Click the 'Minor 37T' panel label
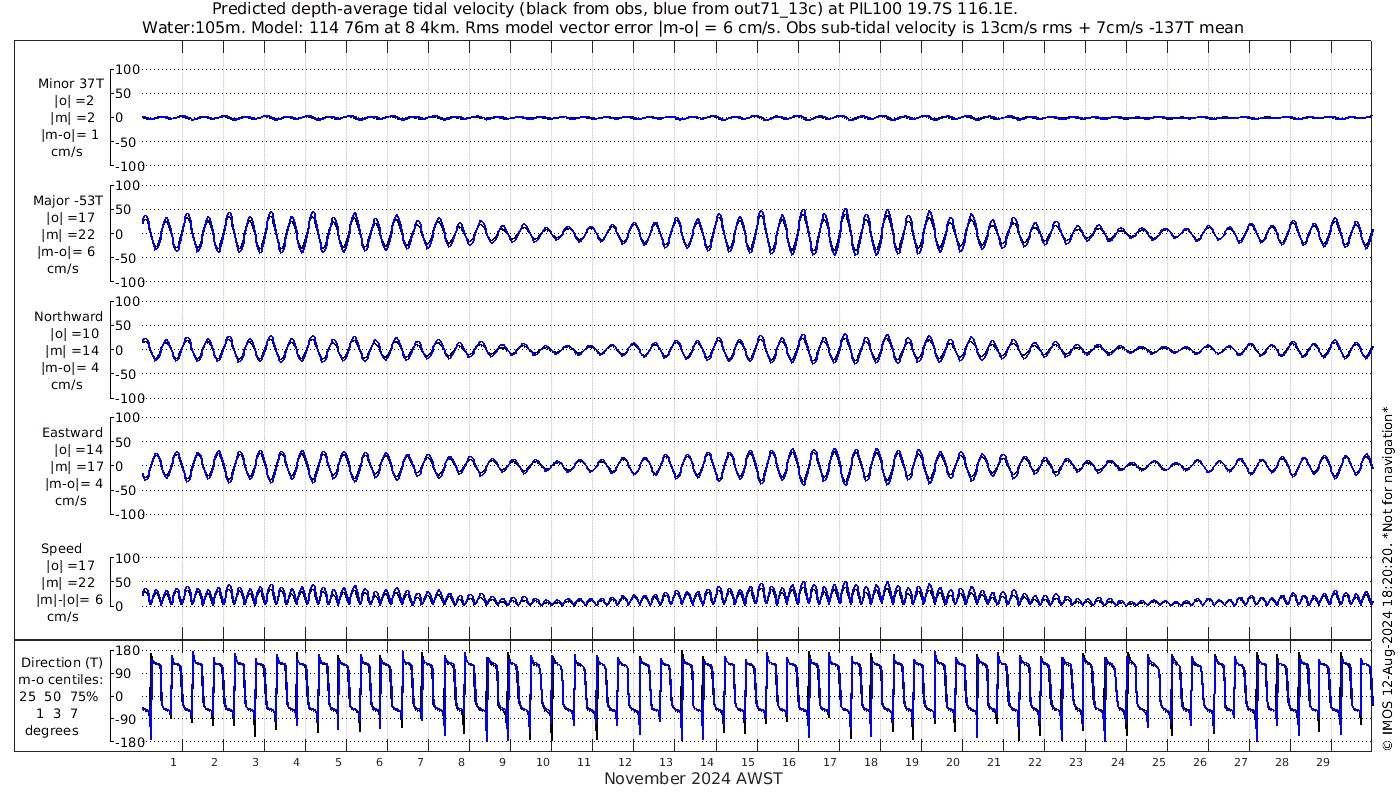 point(70,84)
